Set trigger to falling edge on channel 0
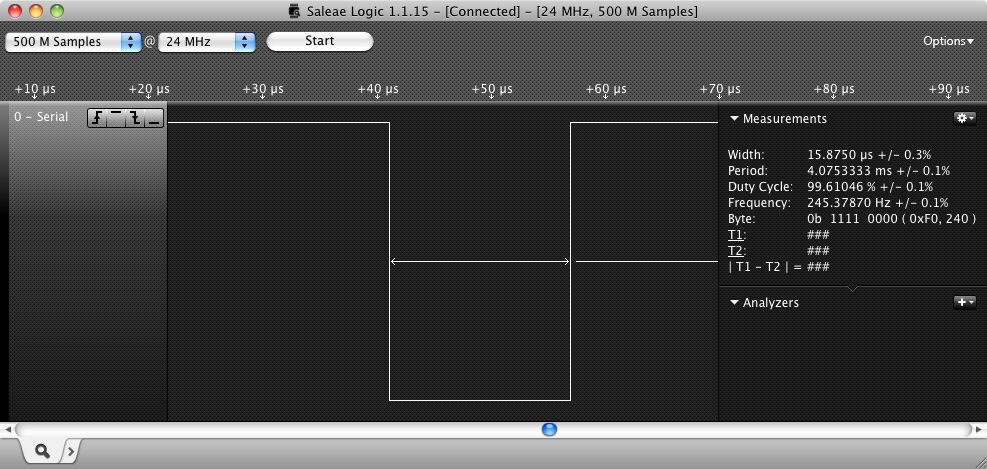 [135, 118]
